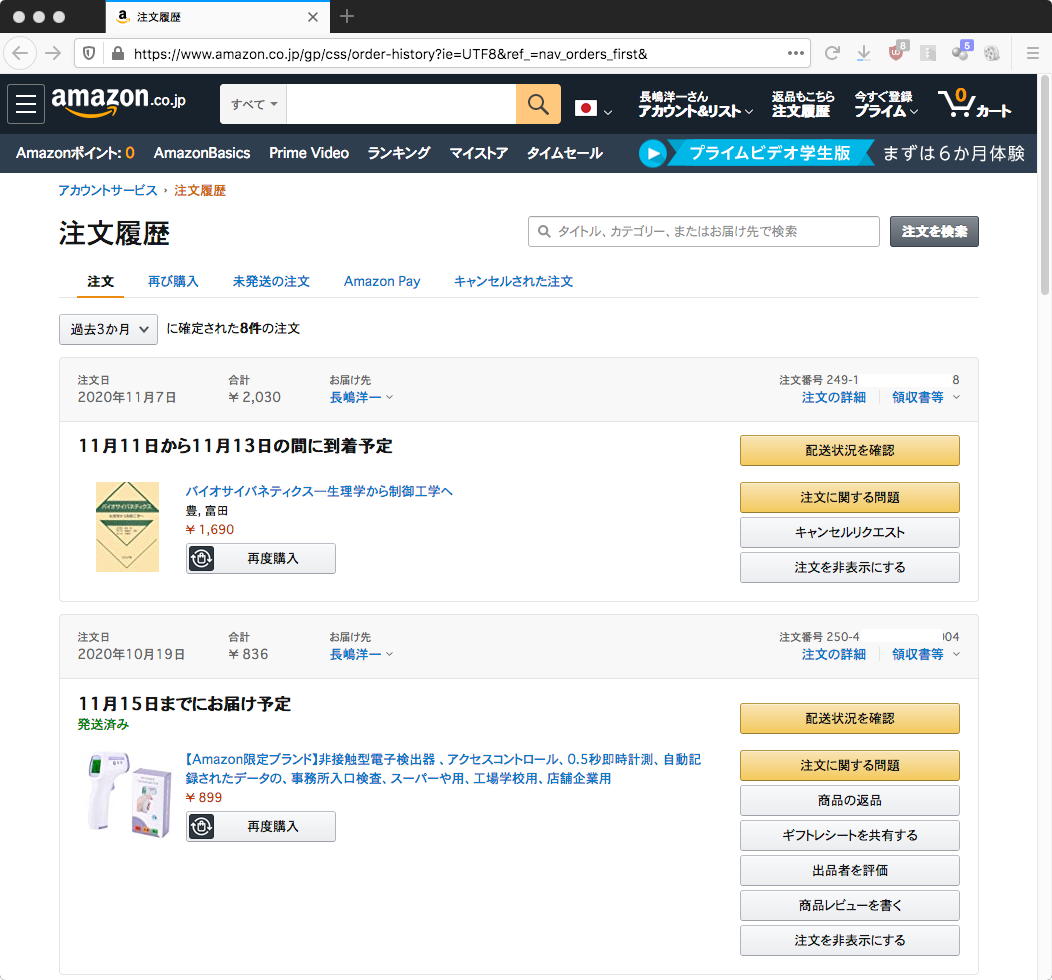Click the cookie-shaped extension icon
This screenshot has width=1052, height=980.
pyautogui.click(x=992, y=53)
